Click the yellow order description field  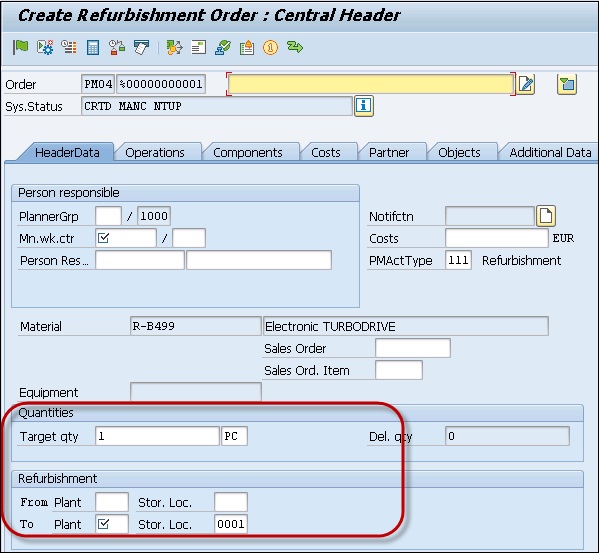pyautogui.click(x=371, y=84)
